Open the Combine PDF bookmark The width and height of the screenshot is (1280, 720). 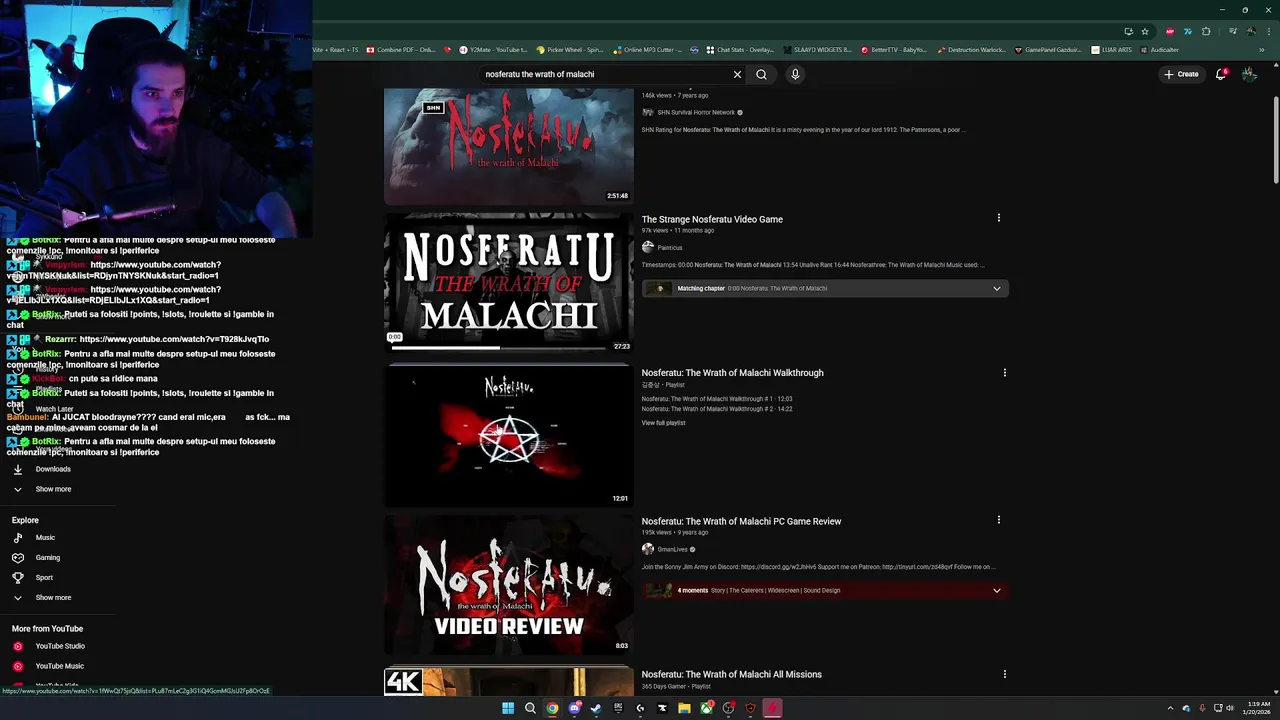(x=401, y=50)
